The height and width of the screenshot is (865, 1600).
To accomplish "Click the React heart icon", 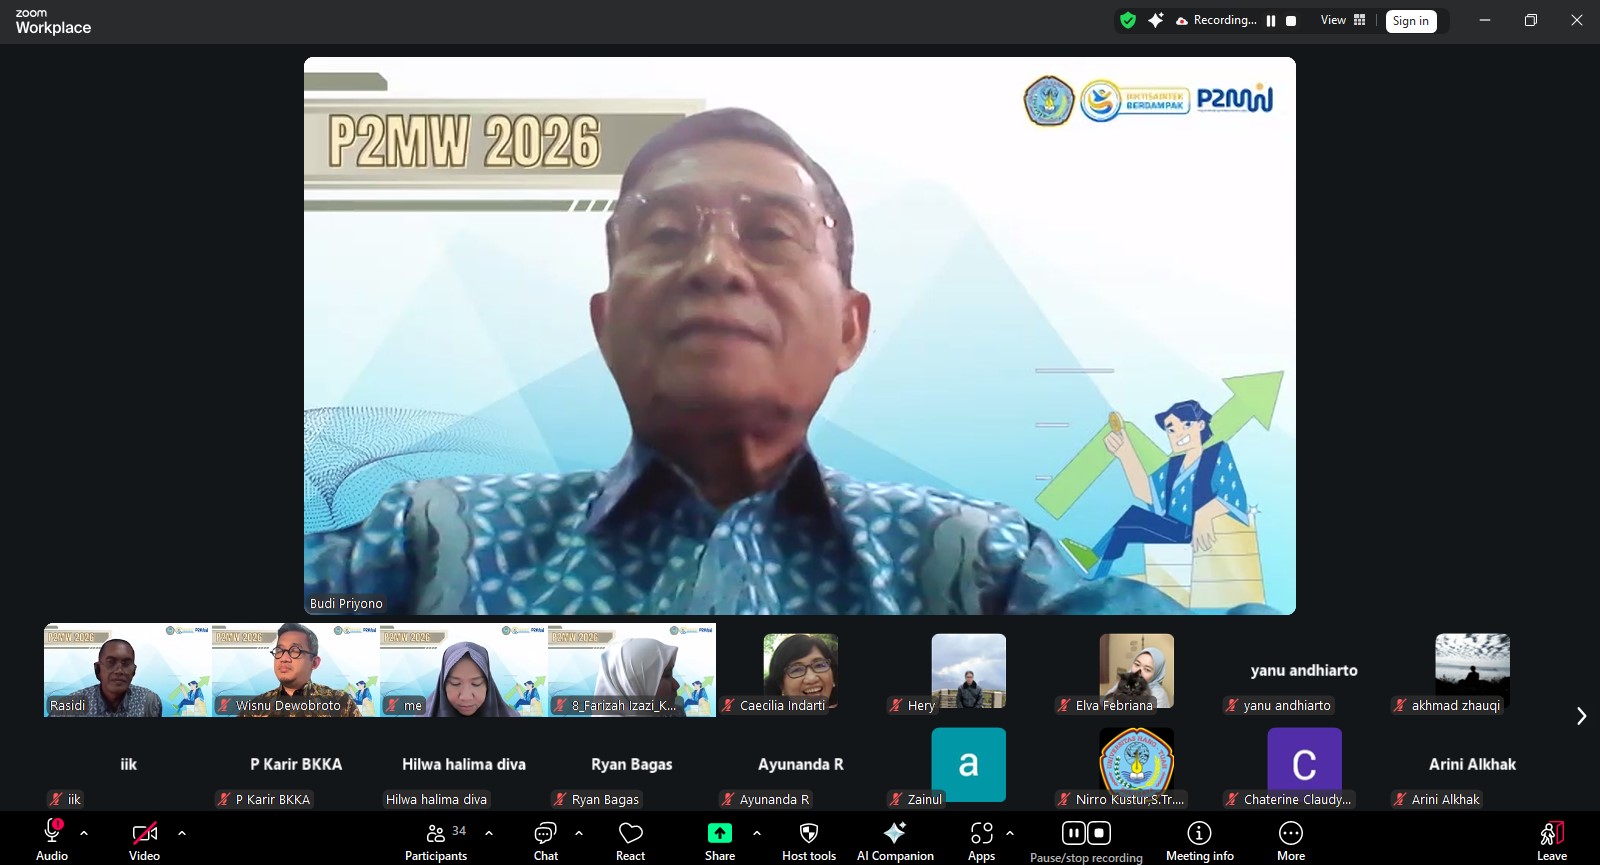I will click(x=630, y=833).
